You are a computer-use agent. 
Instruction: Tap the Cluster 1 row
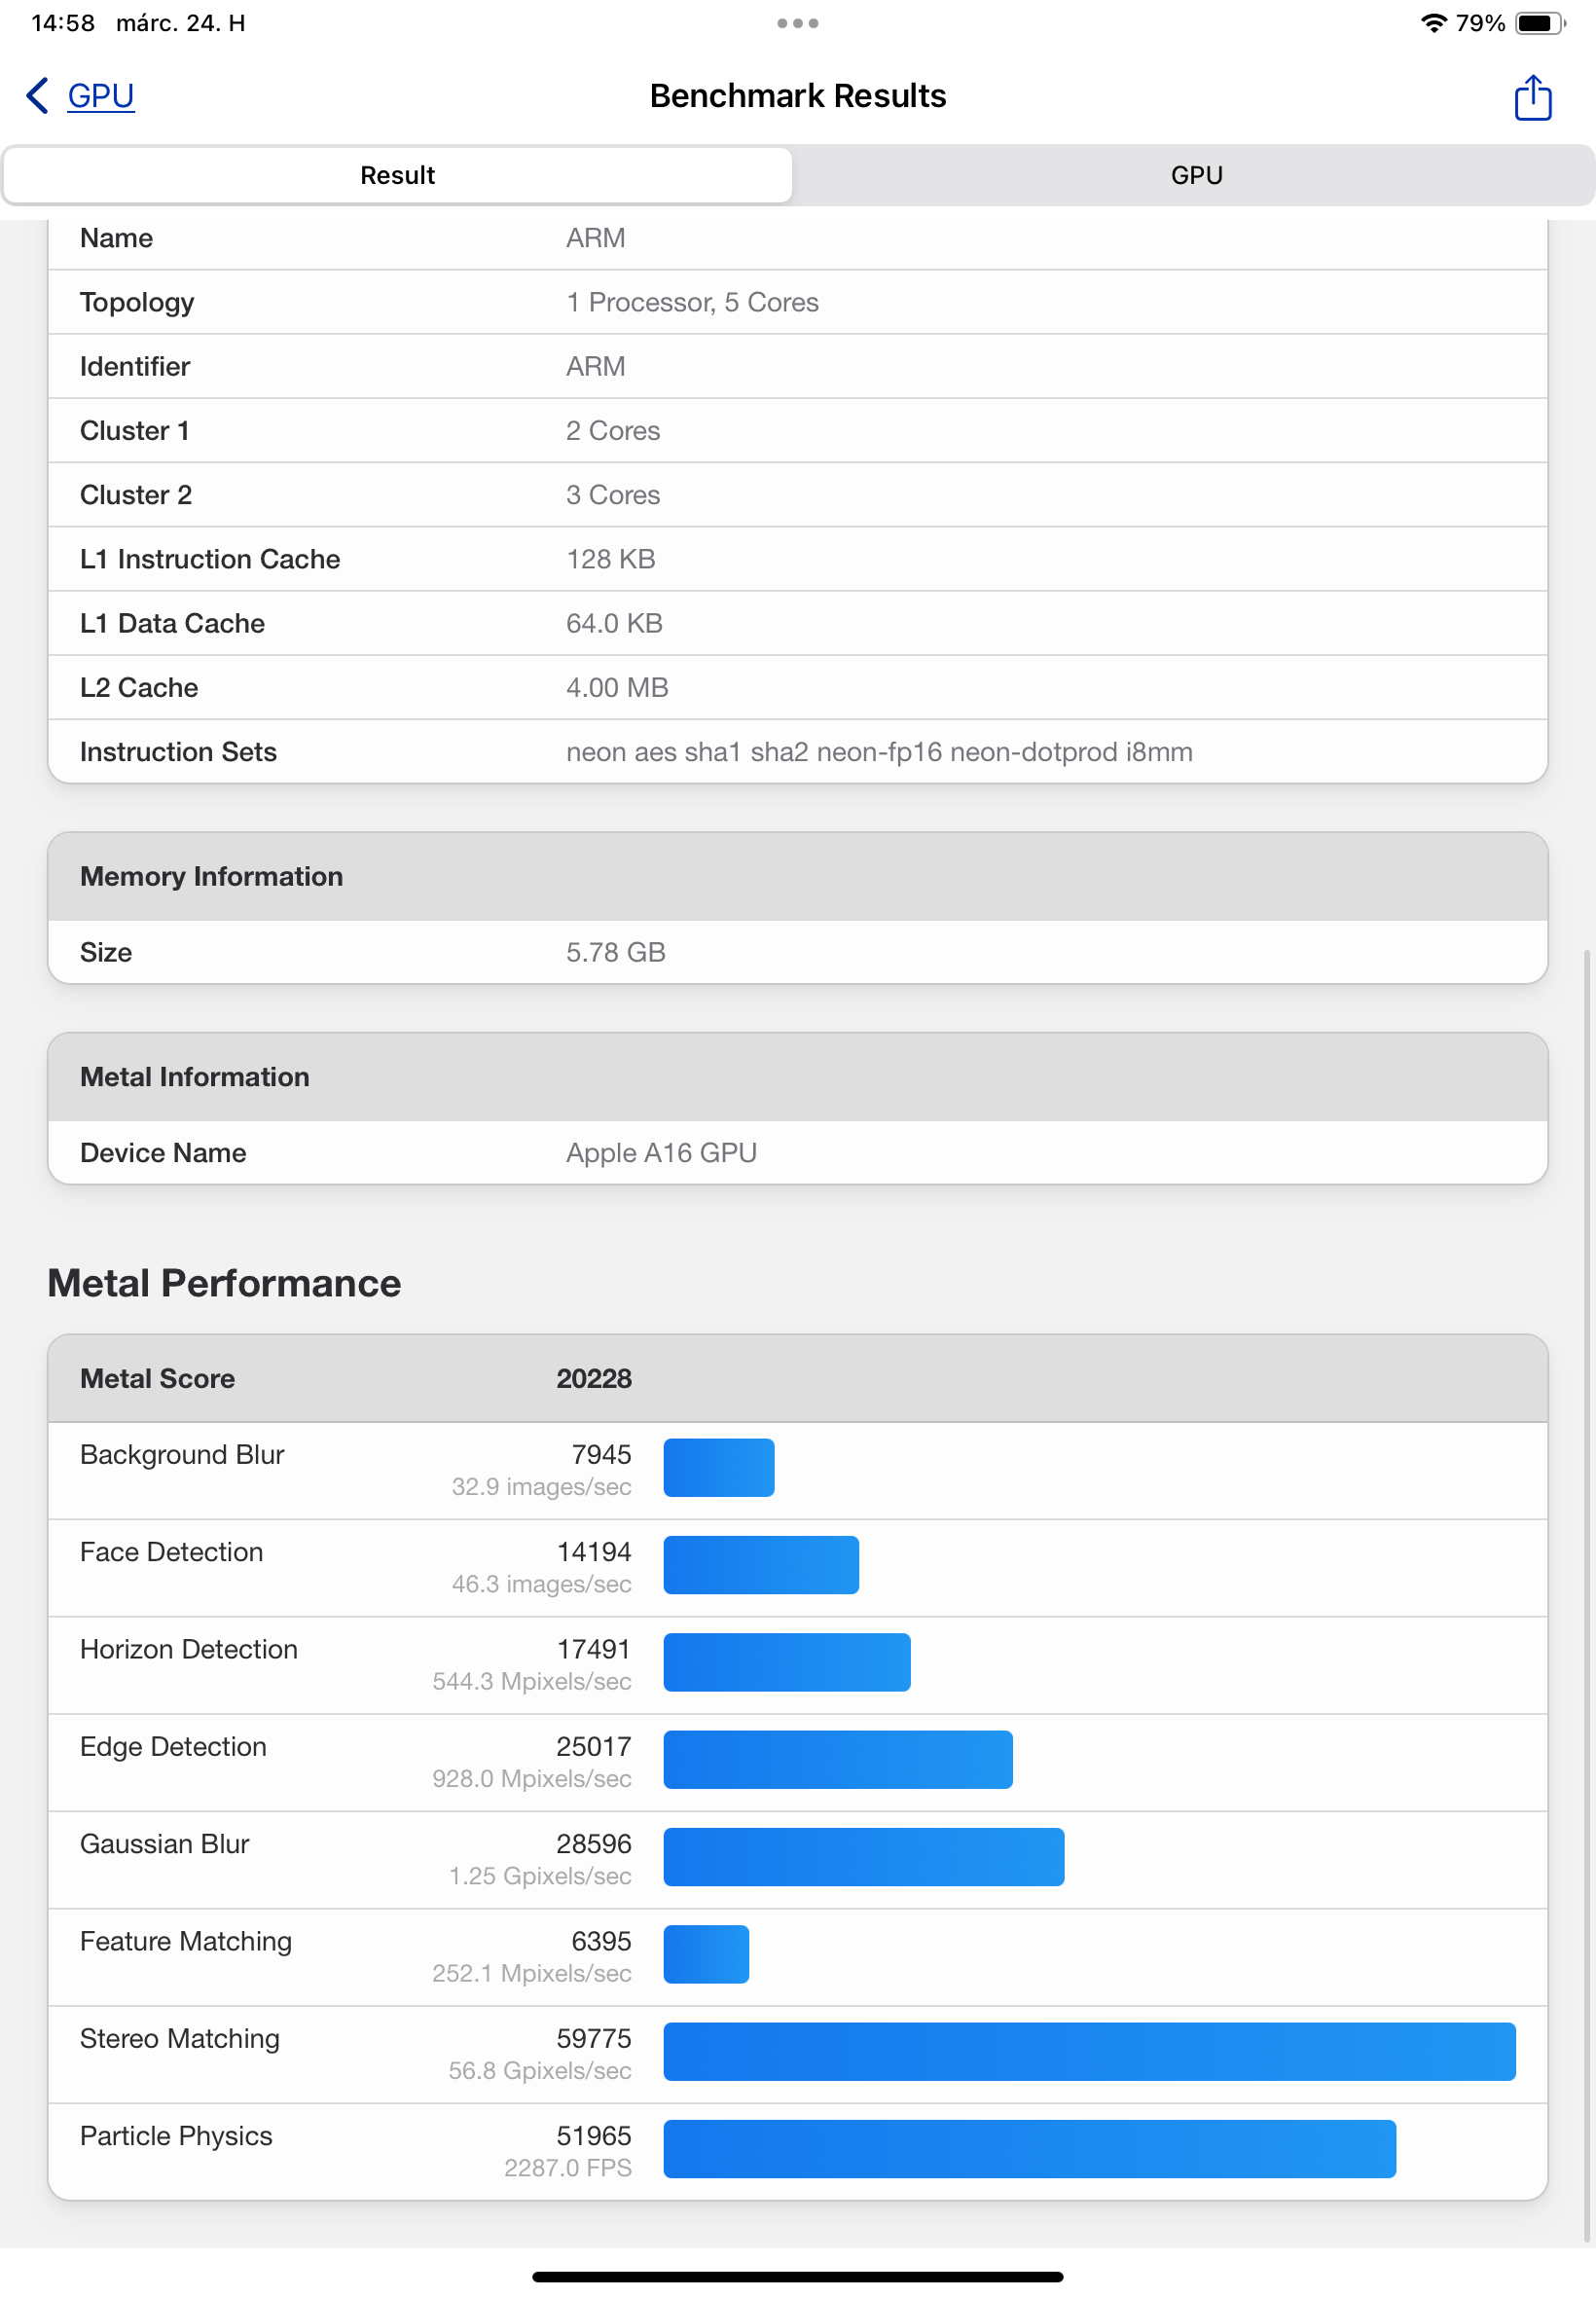798,431
